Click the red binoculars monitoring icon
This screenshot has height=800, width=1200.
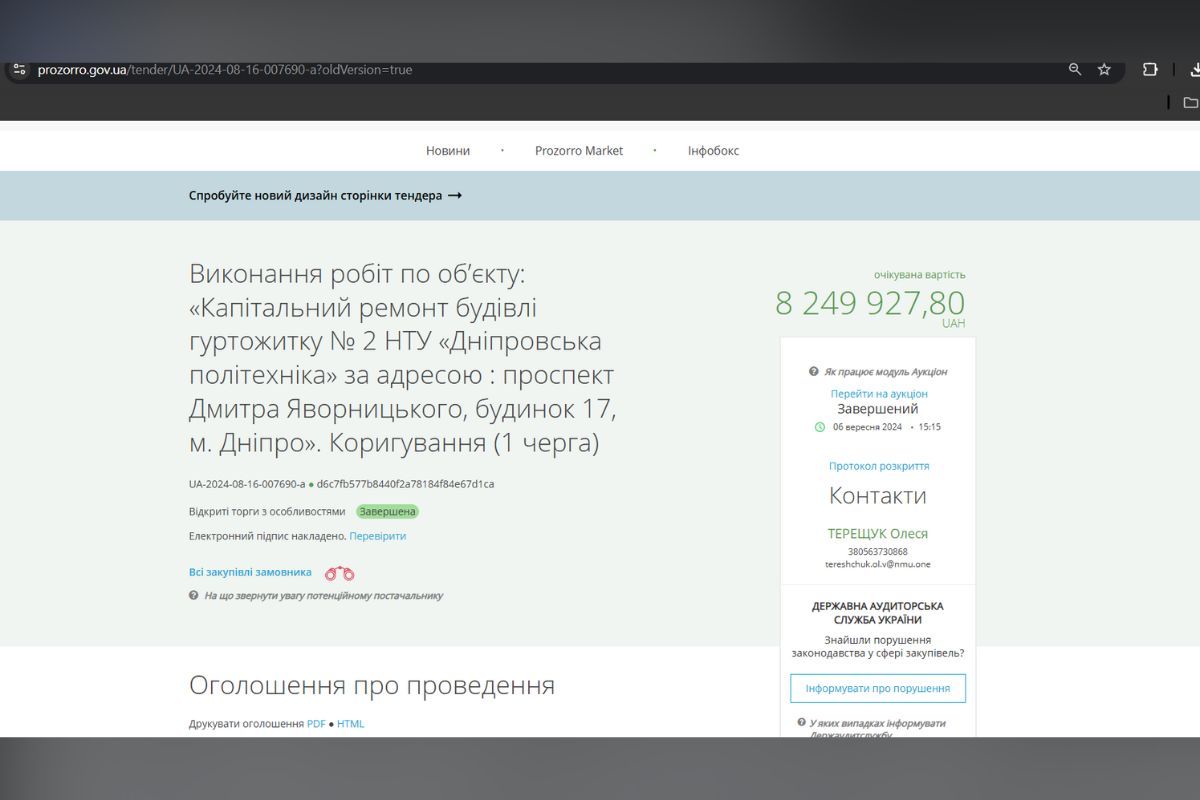pos(339,571)
